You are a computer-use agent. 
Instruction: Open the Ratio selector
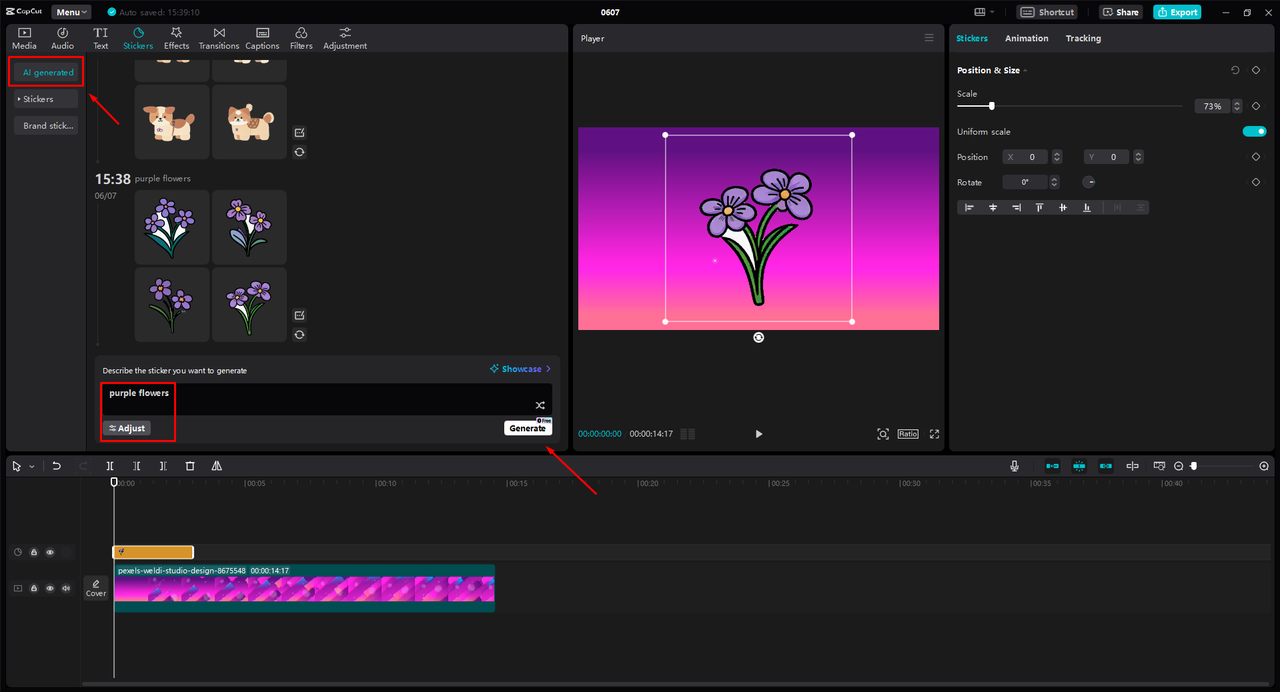pos(908,434)
